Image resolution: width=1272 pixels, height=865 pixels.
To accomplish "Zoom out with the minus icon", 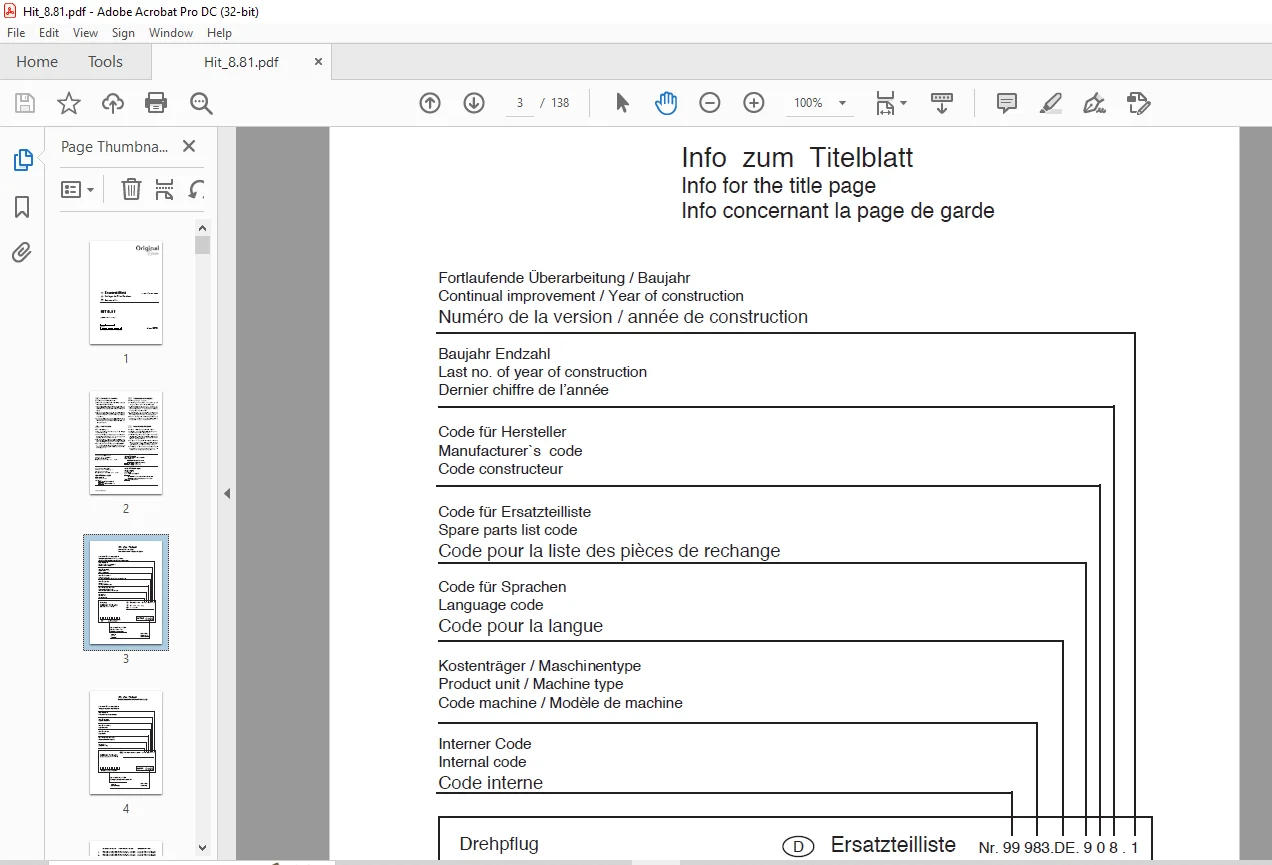I will [710, 103].
